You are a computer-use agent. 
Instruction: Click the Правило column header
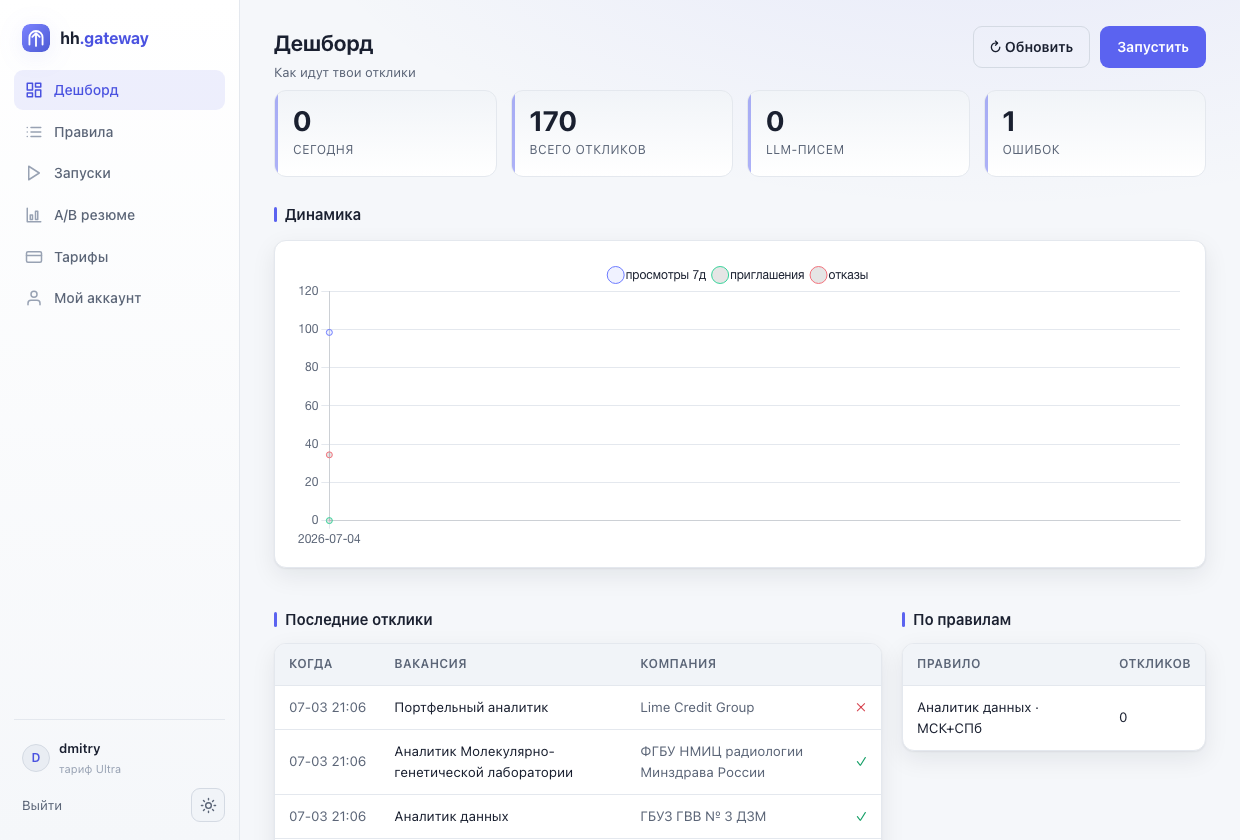pos(949,664)
